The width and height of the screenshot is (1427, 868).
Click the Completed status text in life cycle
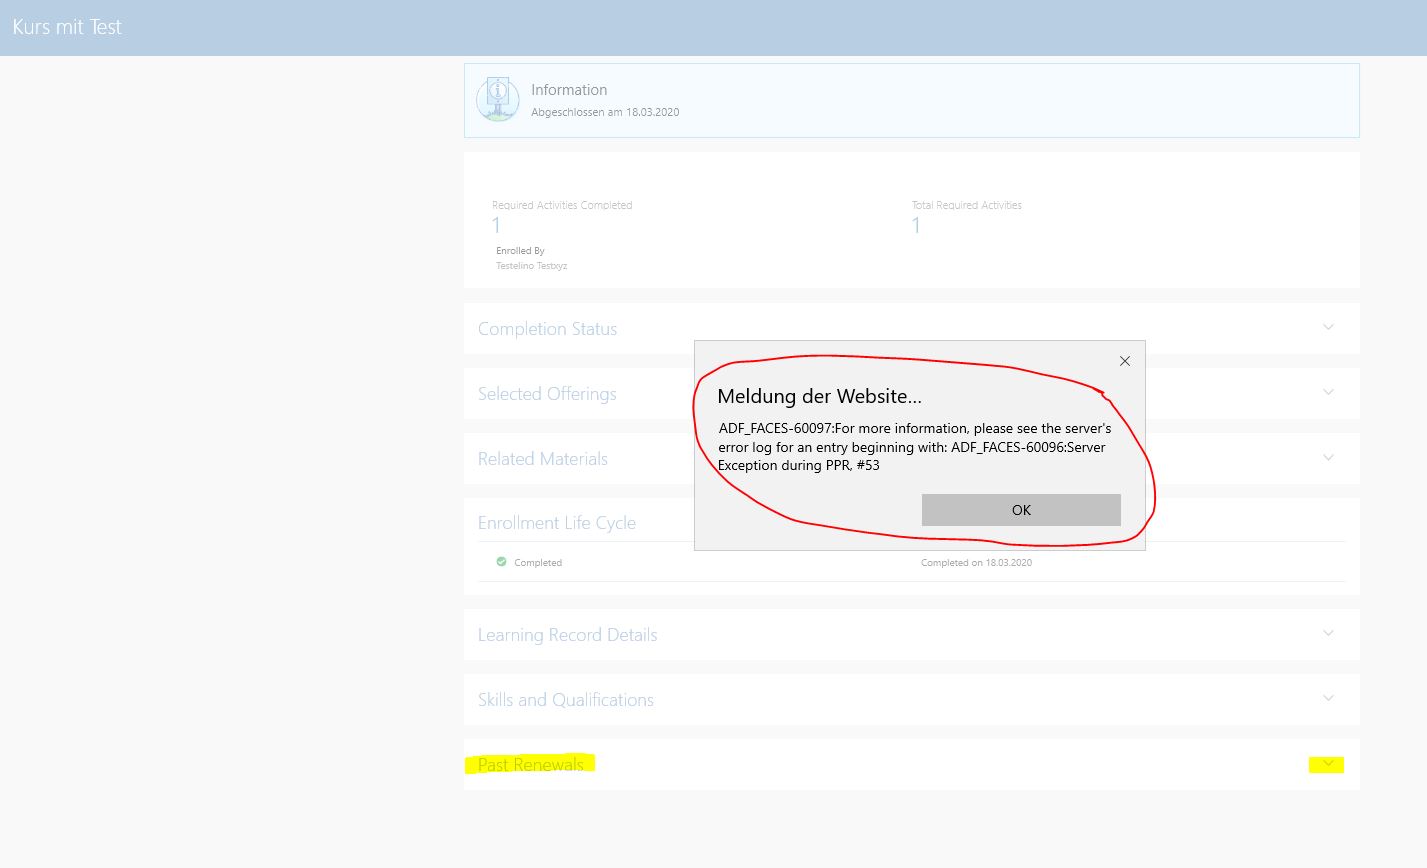(538, 563)
